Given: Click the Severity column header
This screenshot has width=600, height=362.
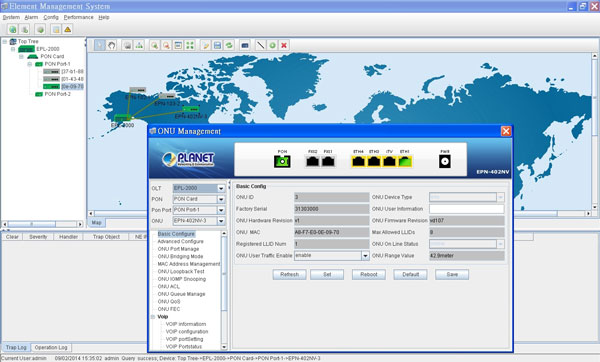Looking at the screenshot, I should click(x=38, y=237).
